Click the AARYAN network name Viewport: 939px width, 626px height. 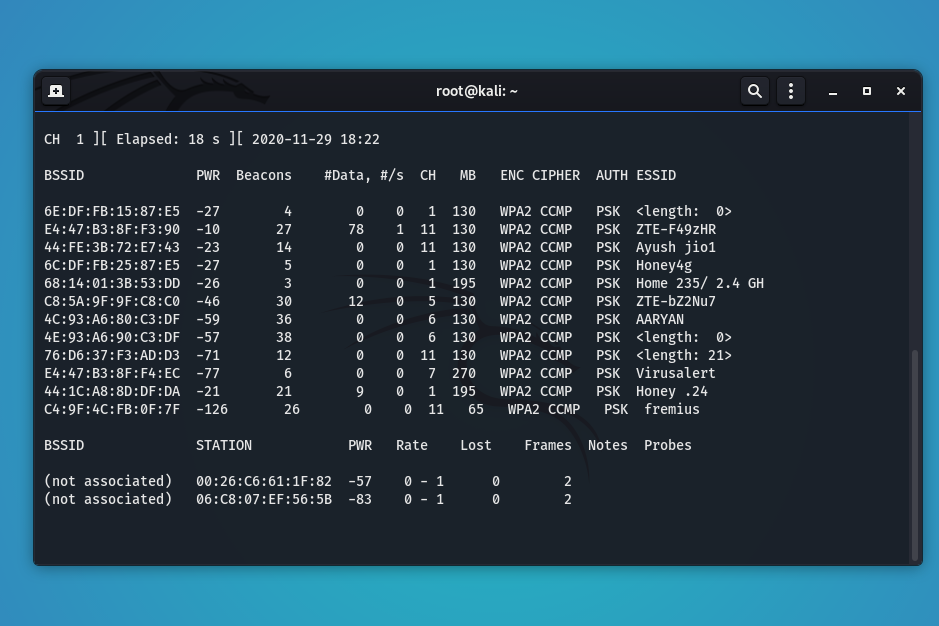(660, 319)
